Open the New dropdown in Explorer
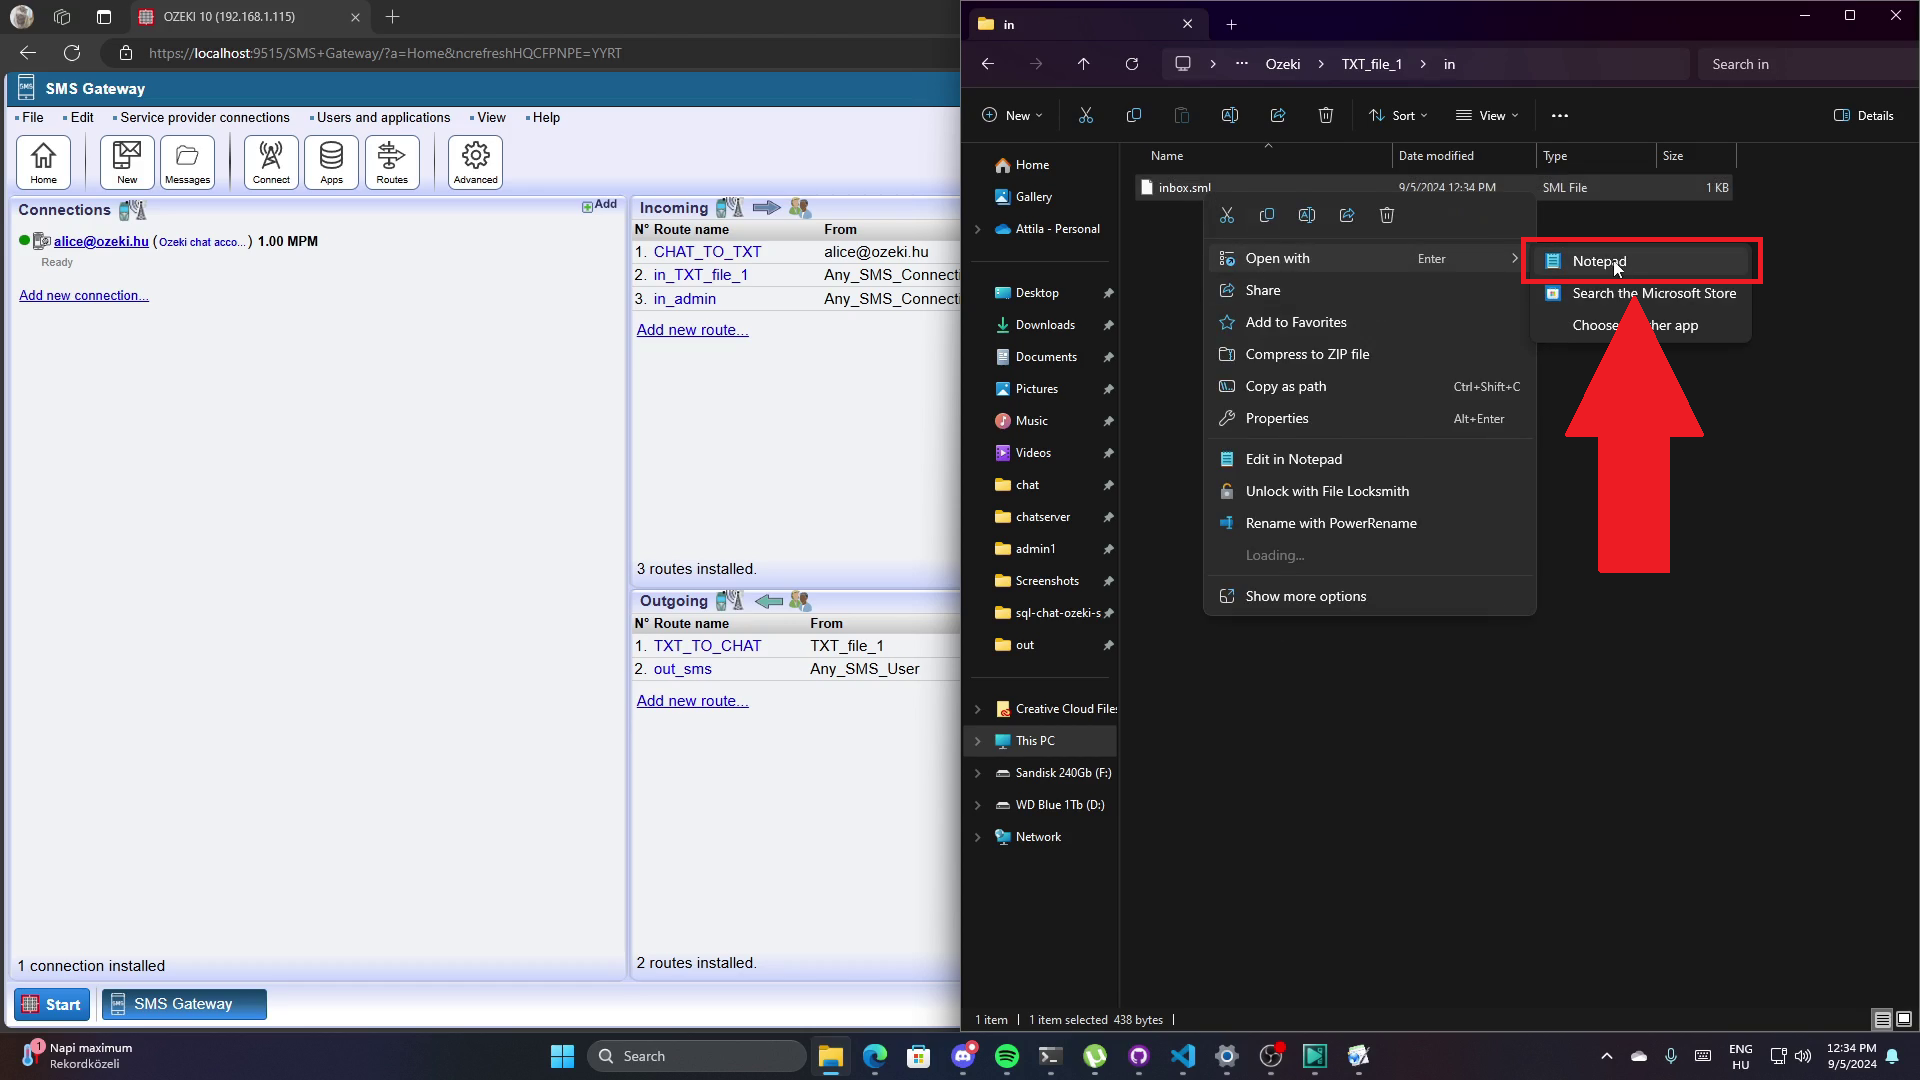This screenshot has width=1920, height=1080. [x=1012, y=116]
